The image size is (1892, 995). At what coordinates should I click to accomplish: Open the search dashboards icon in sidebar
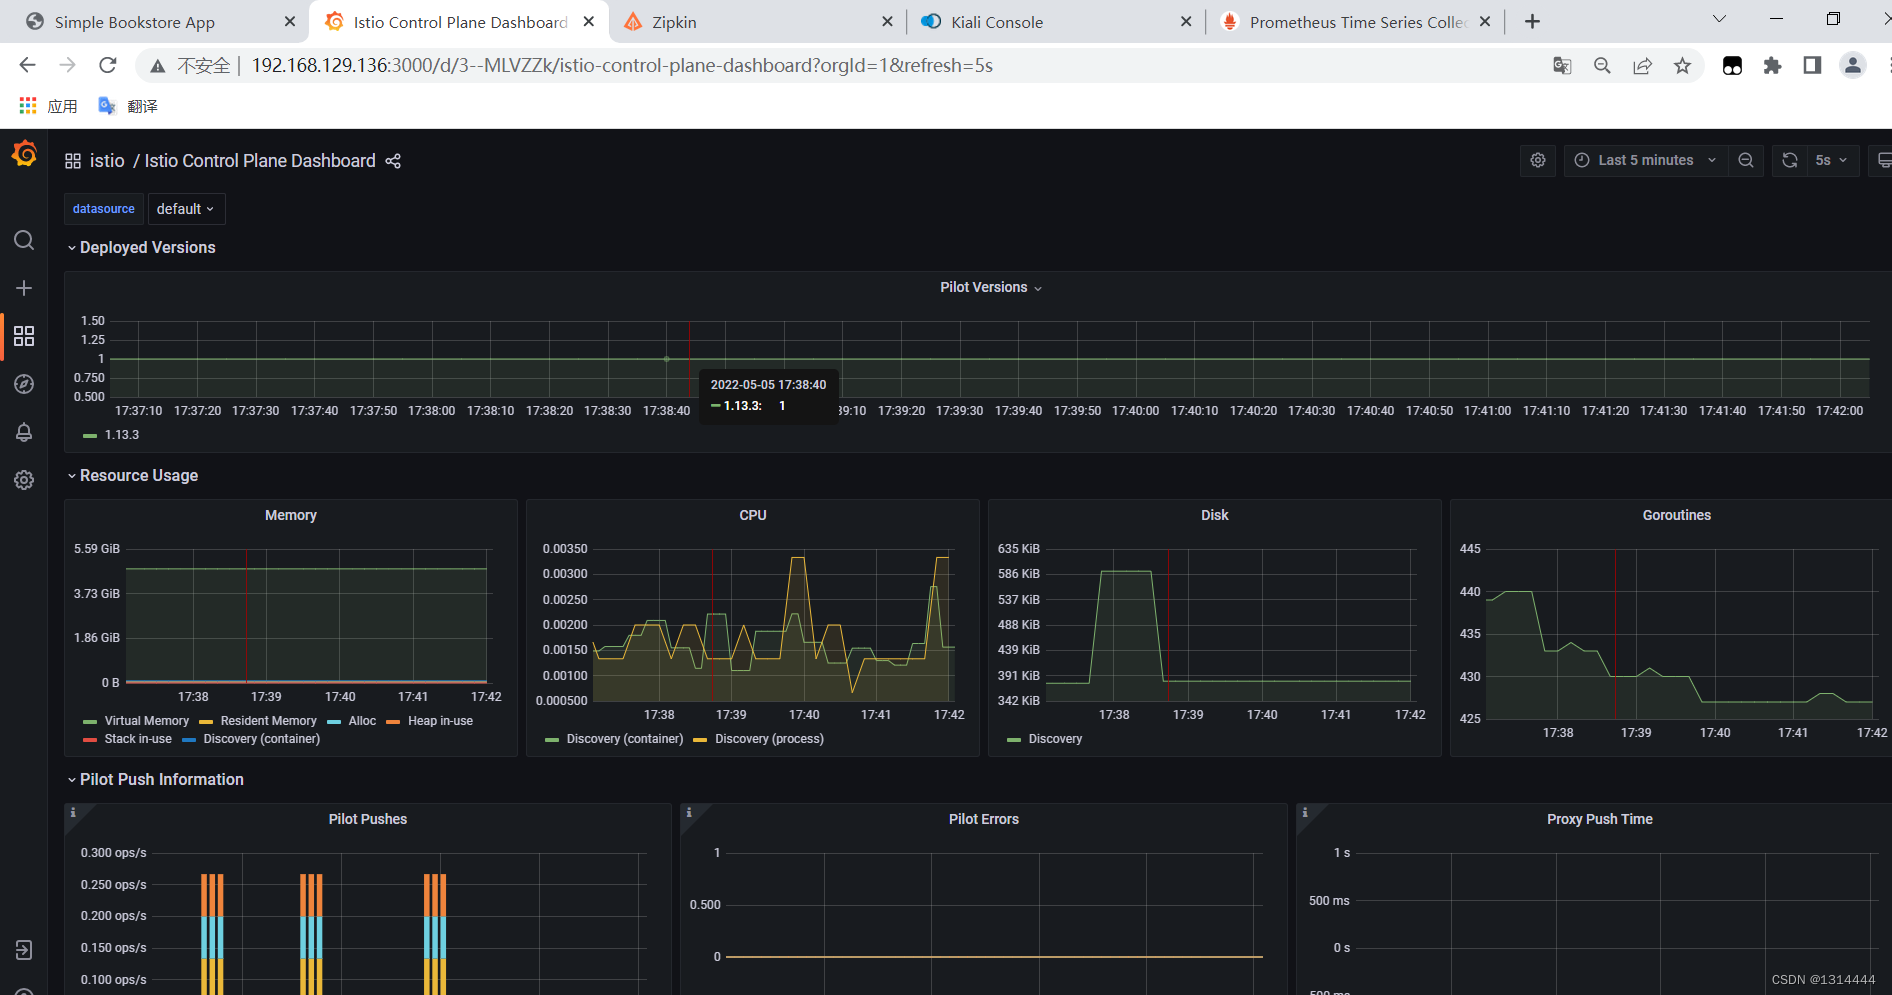tap(24, 240)
